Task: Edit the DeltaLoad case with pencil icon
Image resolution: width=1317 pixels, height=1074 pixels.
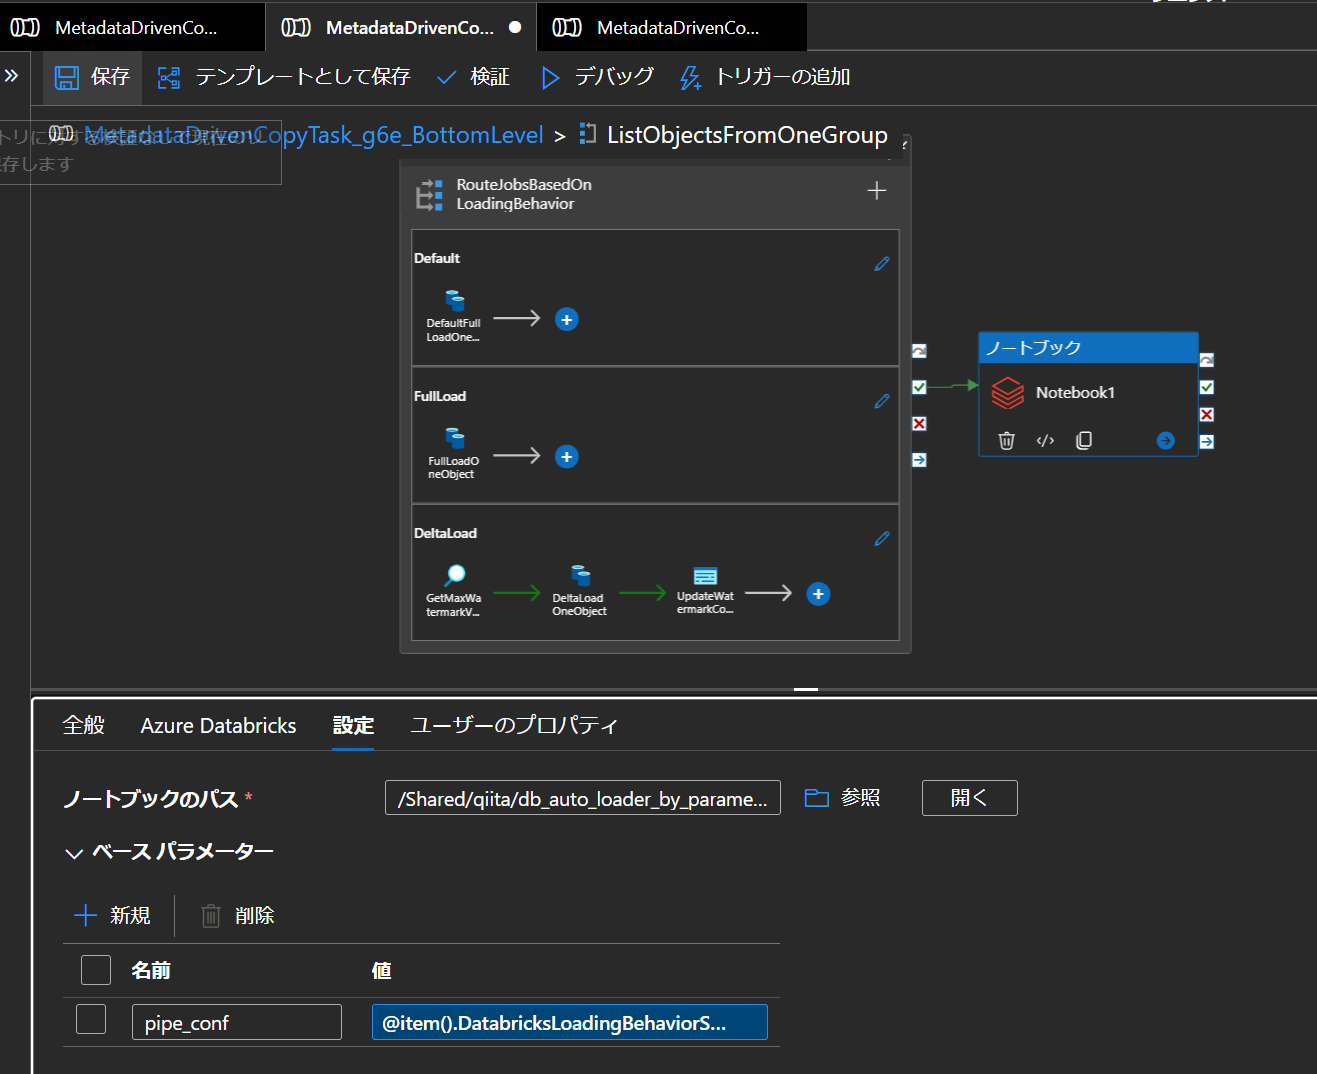Action: pyautogui.click(x=882, y=538)
